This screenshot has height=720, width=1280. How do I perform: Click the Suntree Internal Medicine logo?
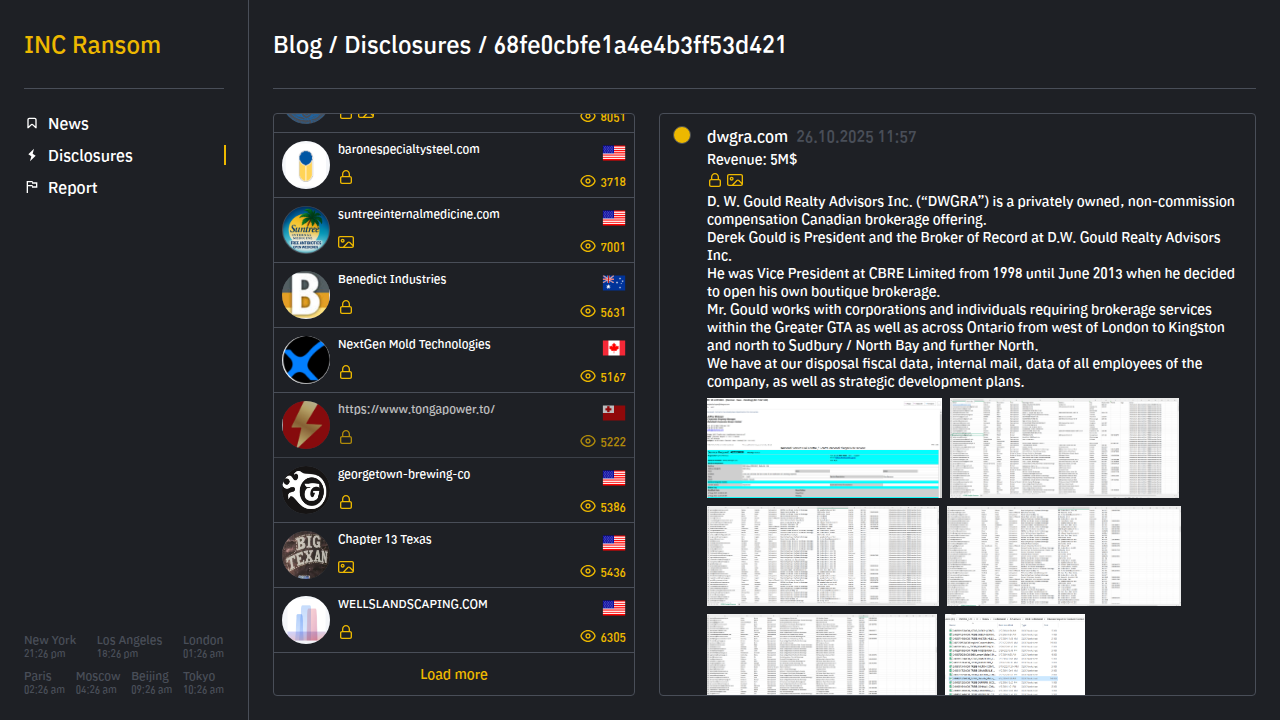(x=306, y=230)
